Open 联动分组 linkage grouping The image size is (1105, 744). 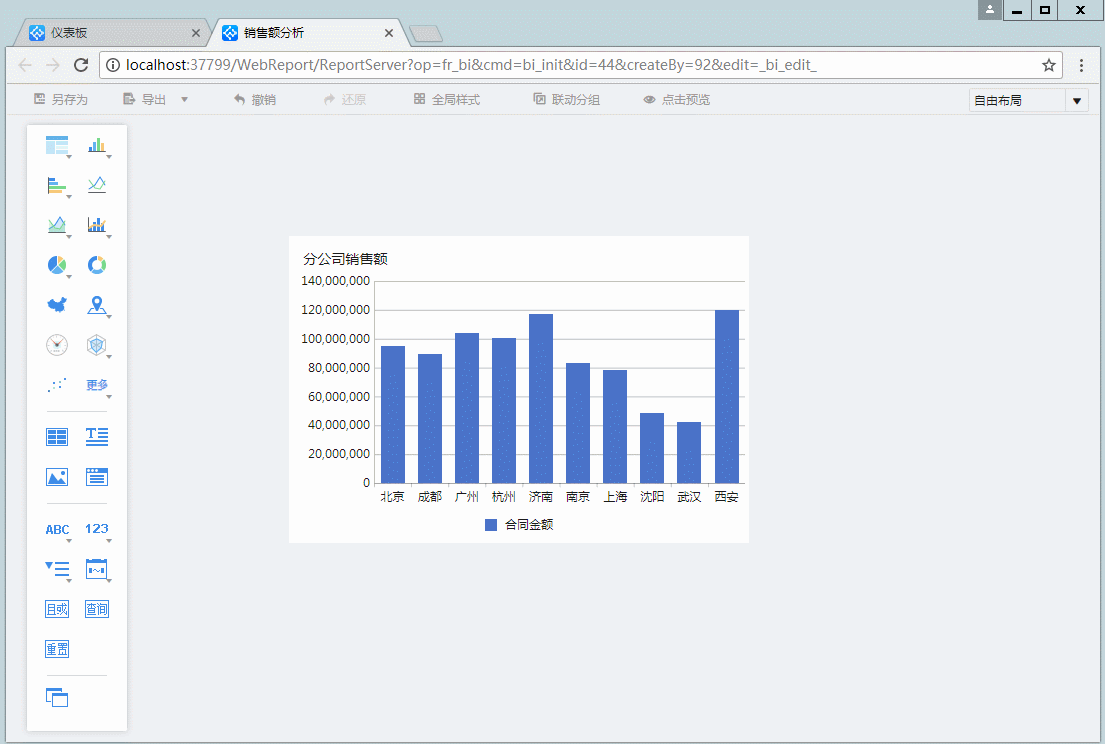[x=567, y=99]
